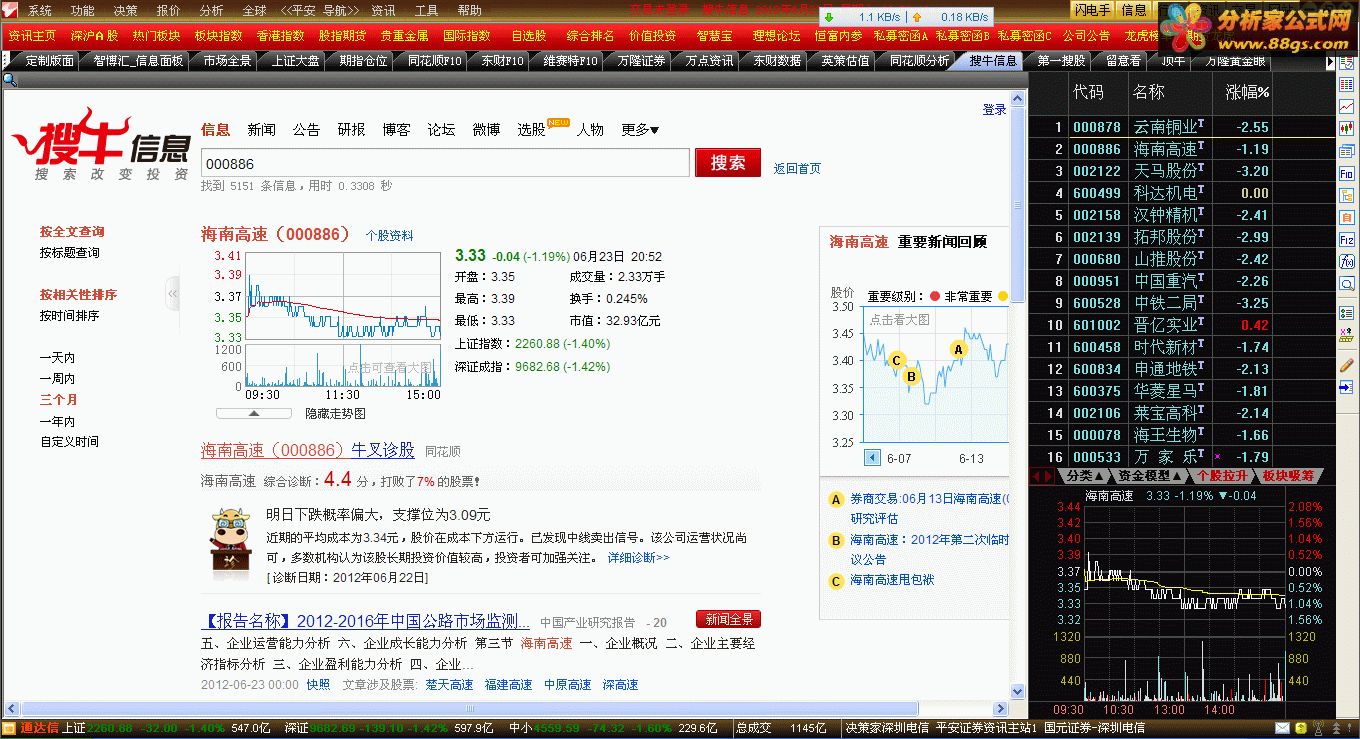Click the 闪电手 button
1360x739 pixels.
point(1093,10)
